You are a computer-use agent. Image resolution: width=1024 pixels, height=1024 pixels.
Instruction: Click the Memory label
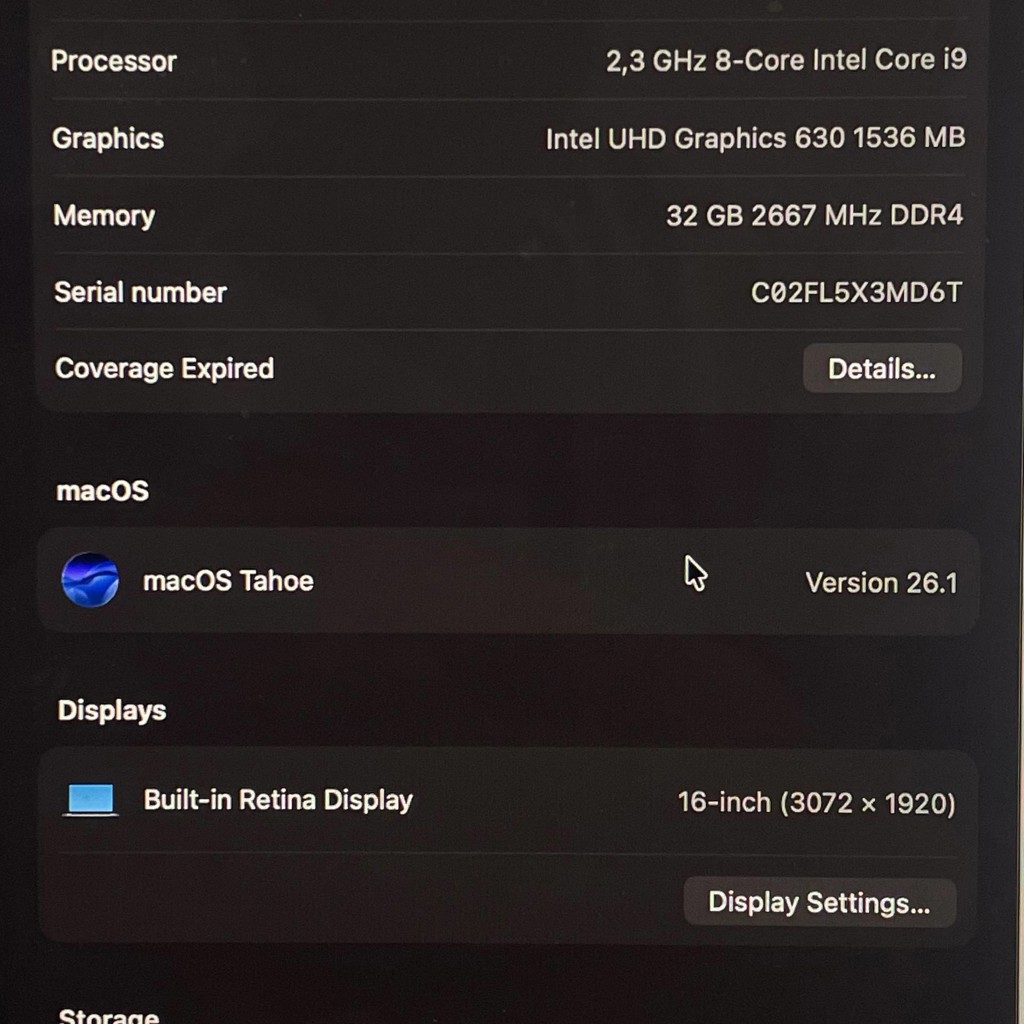[x=104, y=216]
